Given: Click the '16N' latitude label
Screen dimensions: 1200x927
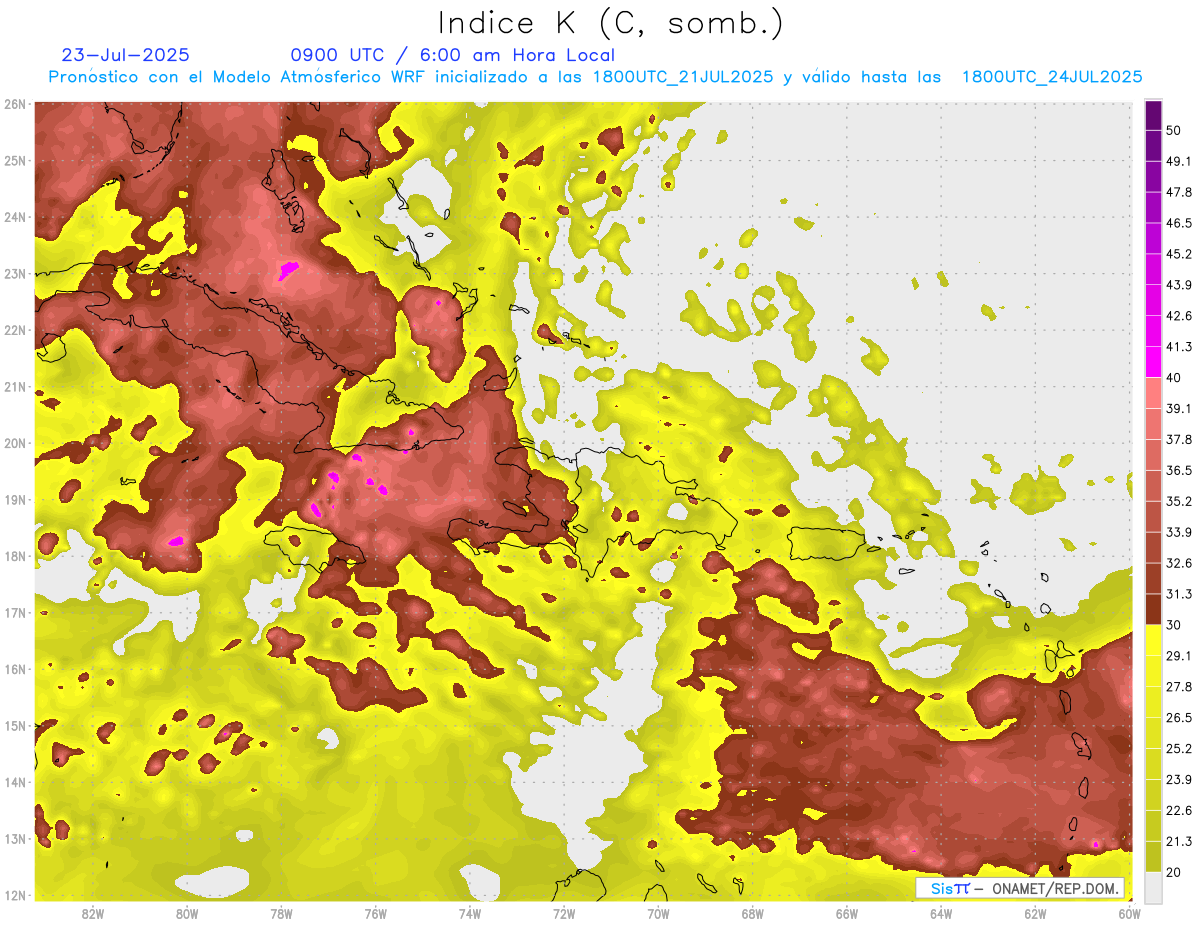Looking at the screenshot, I should click(15, 669).
